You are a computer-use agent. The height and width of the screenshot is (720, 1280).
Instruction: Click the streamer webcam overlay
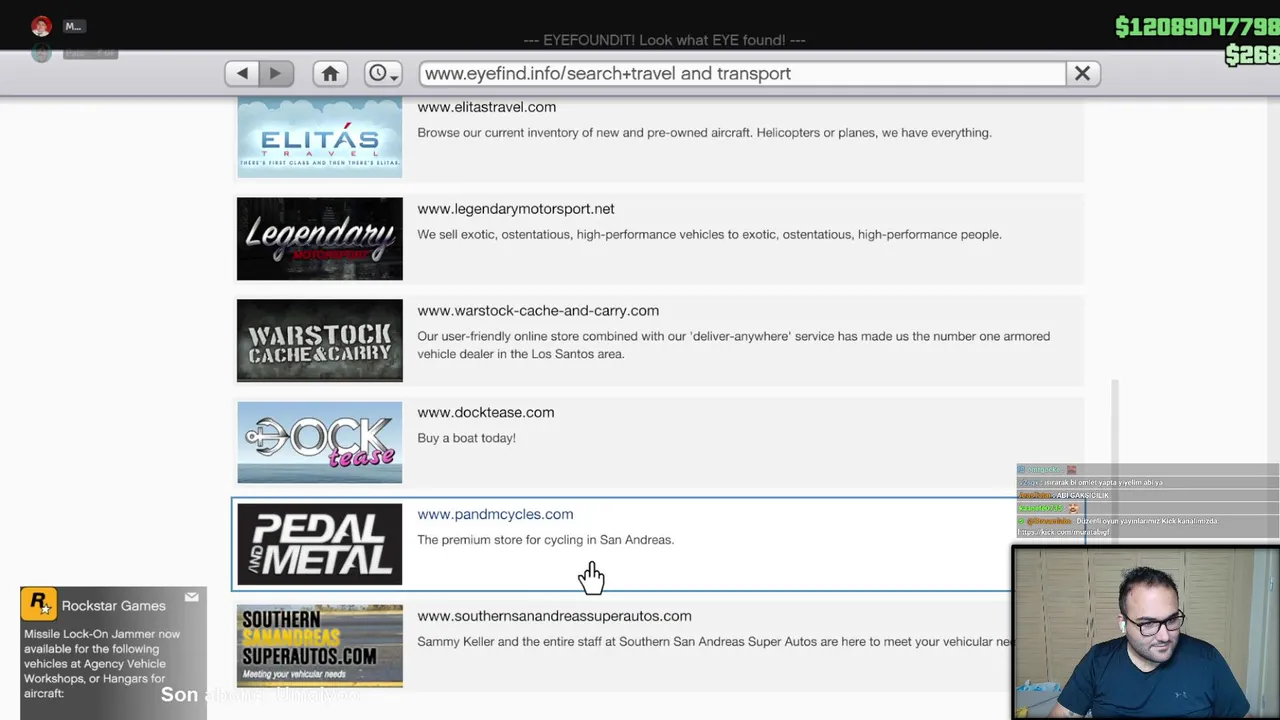tap(1146, 632)
